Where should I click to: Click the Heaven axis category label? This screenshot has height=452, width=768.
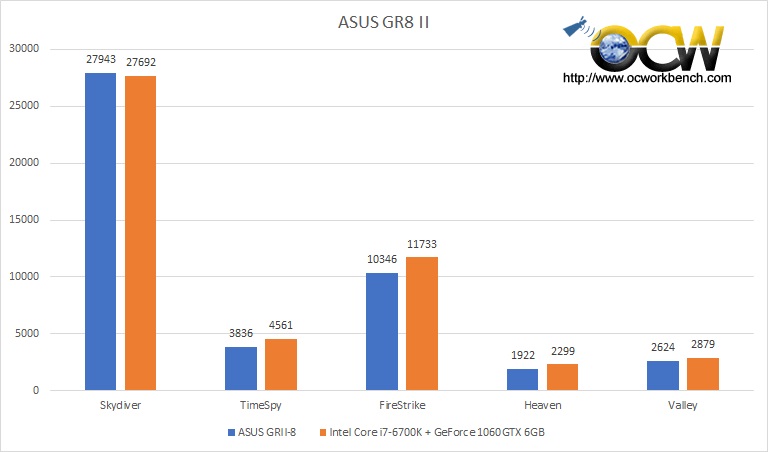543,405
